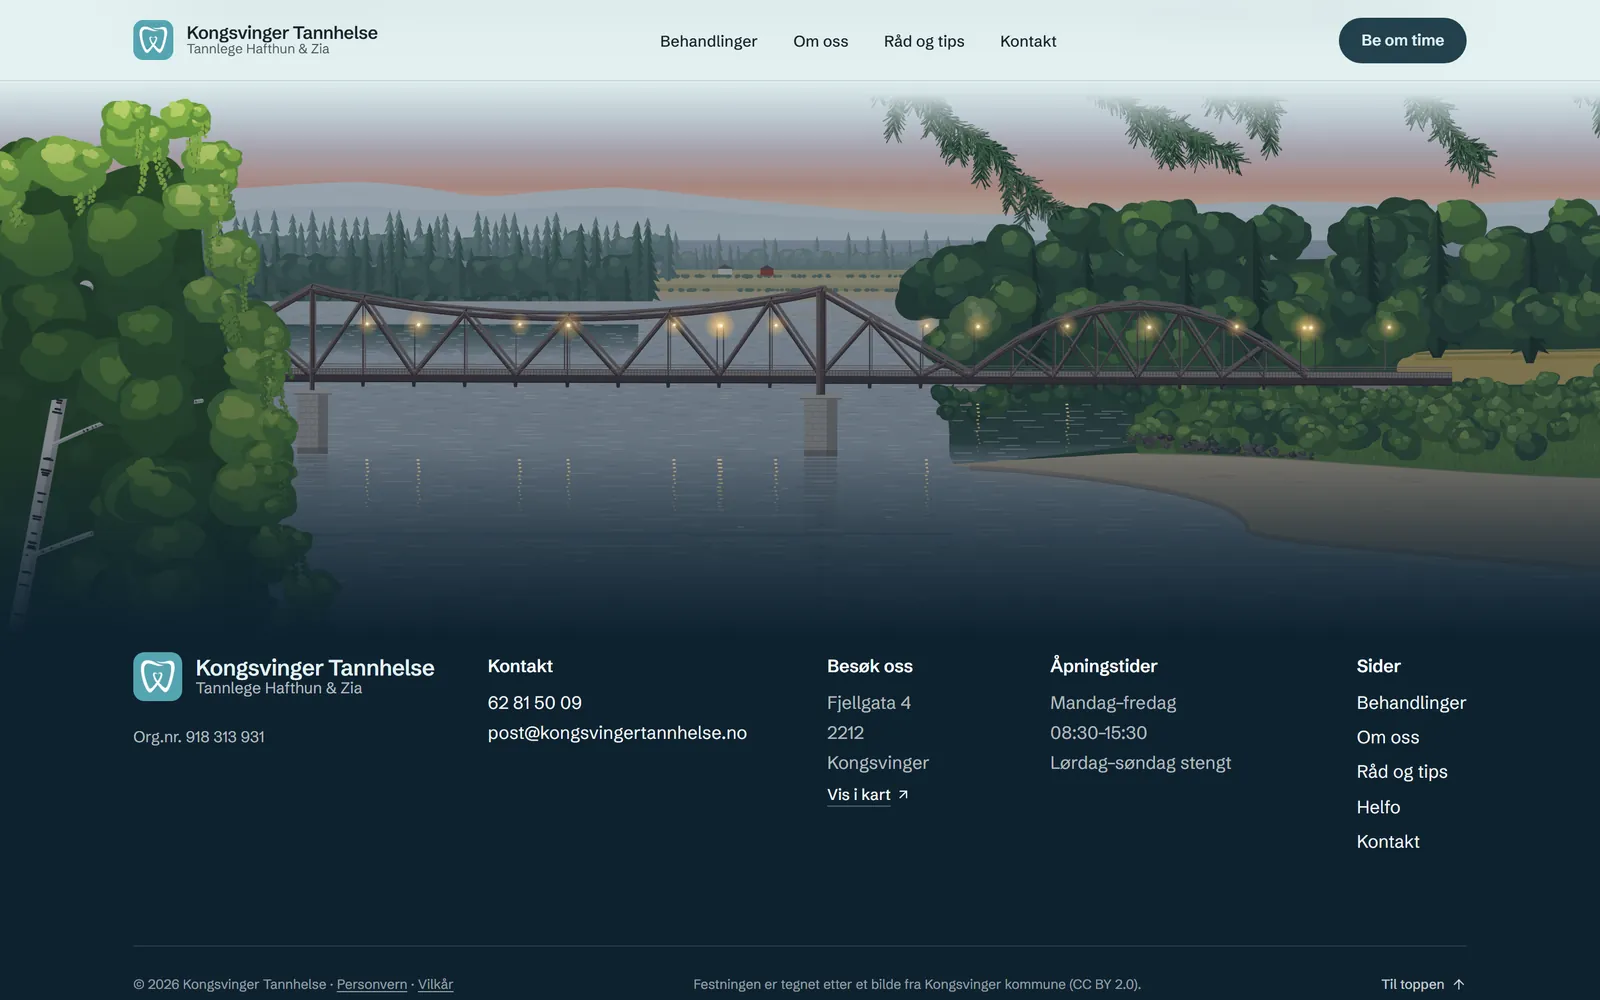The width and height of the screenshot is (1600, 1000).
Task: Open the Vis i kart map link
Action: click(x=868, y=795)
